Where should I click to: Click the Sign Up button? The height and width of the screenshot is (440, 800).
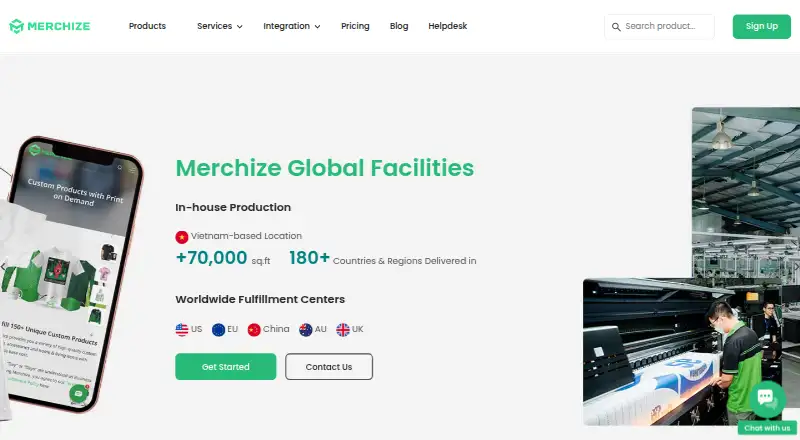(x=761, y=27)
